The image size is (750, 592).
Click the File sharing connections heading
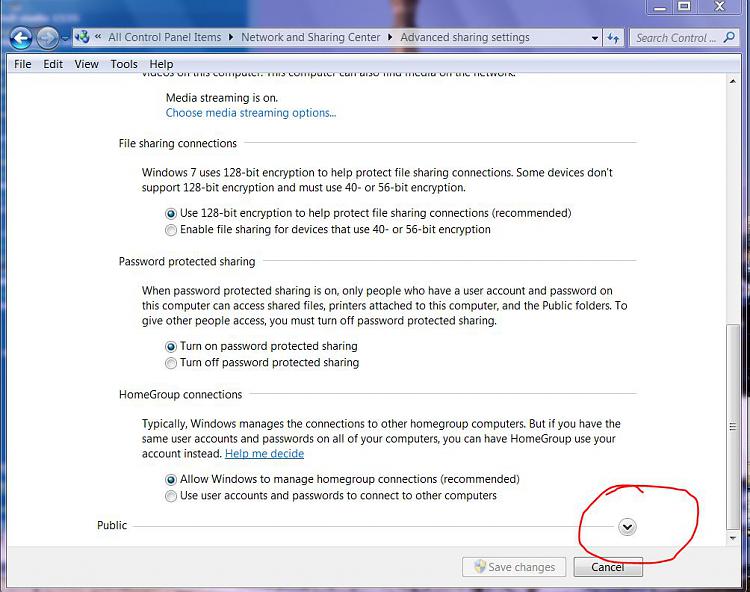point(177,143)
